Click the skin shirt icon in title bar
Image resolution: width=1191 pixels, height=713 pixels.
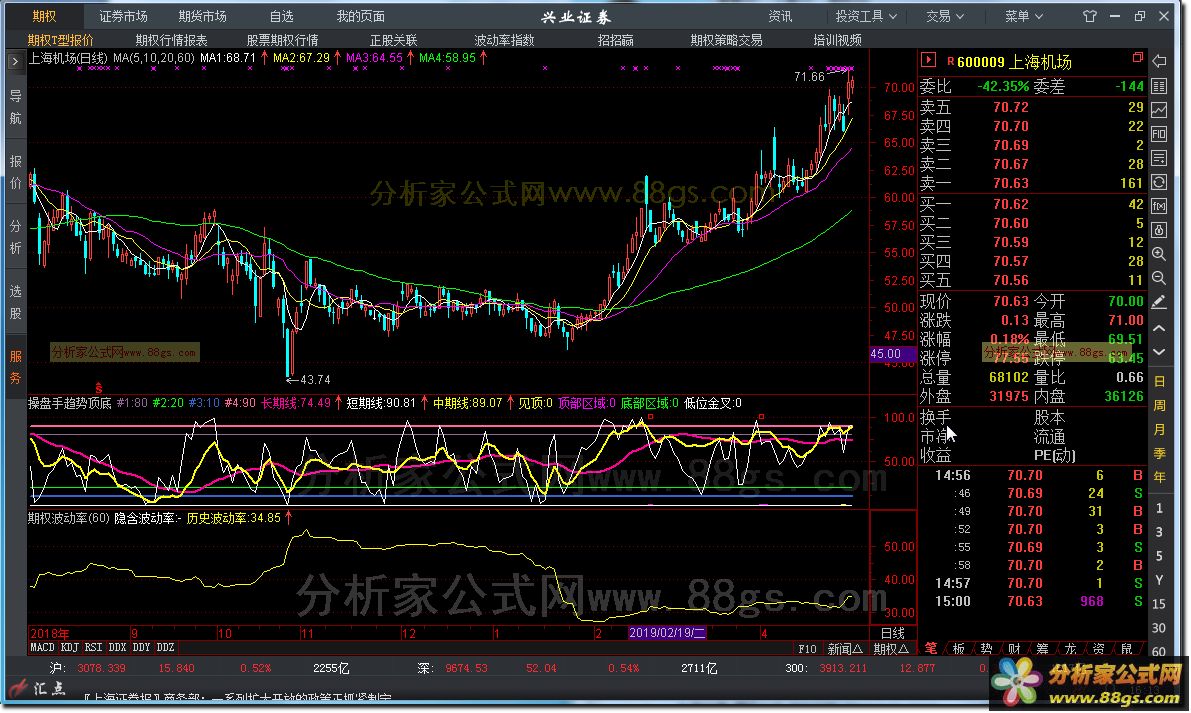[1090, 16]
